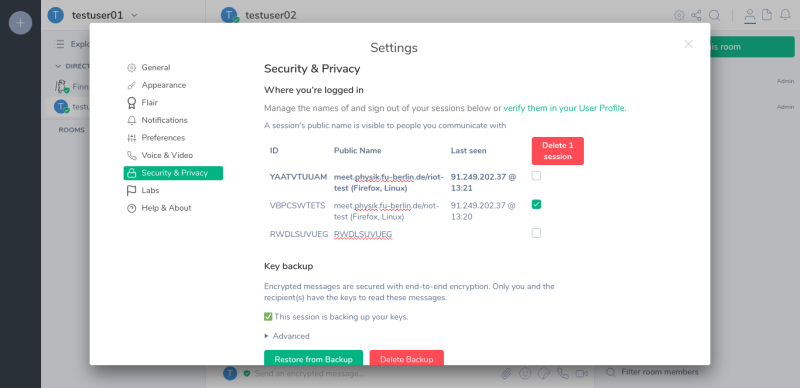Edit the RWDLSUVUEG public name field
The width and height of the screenshot is (800, 388).
point(363,234)
